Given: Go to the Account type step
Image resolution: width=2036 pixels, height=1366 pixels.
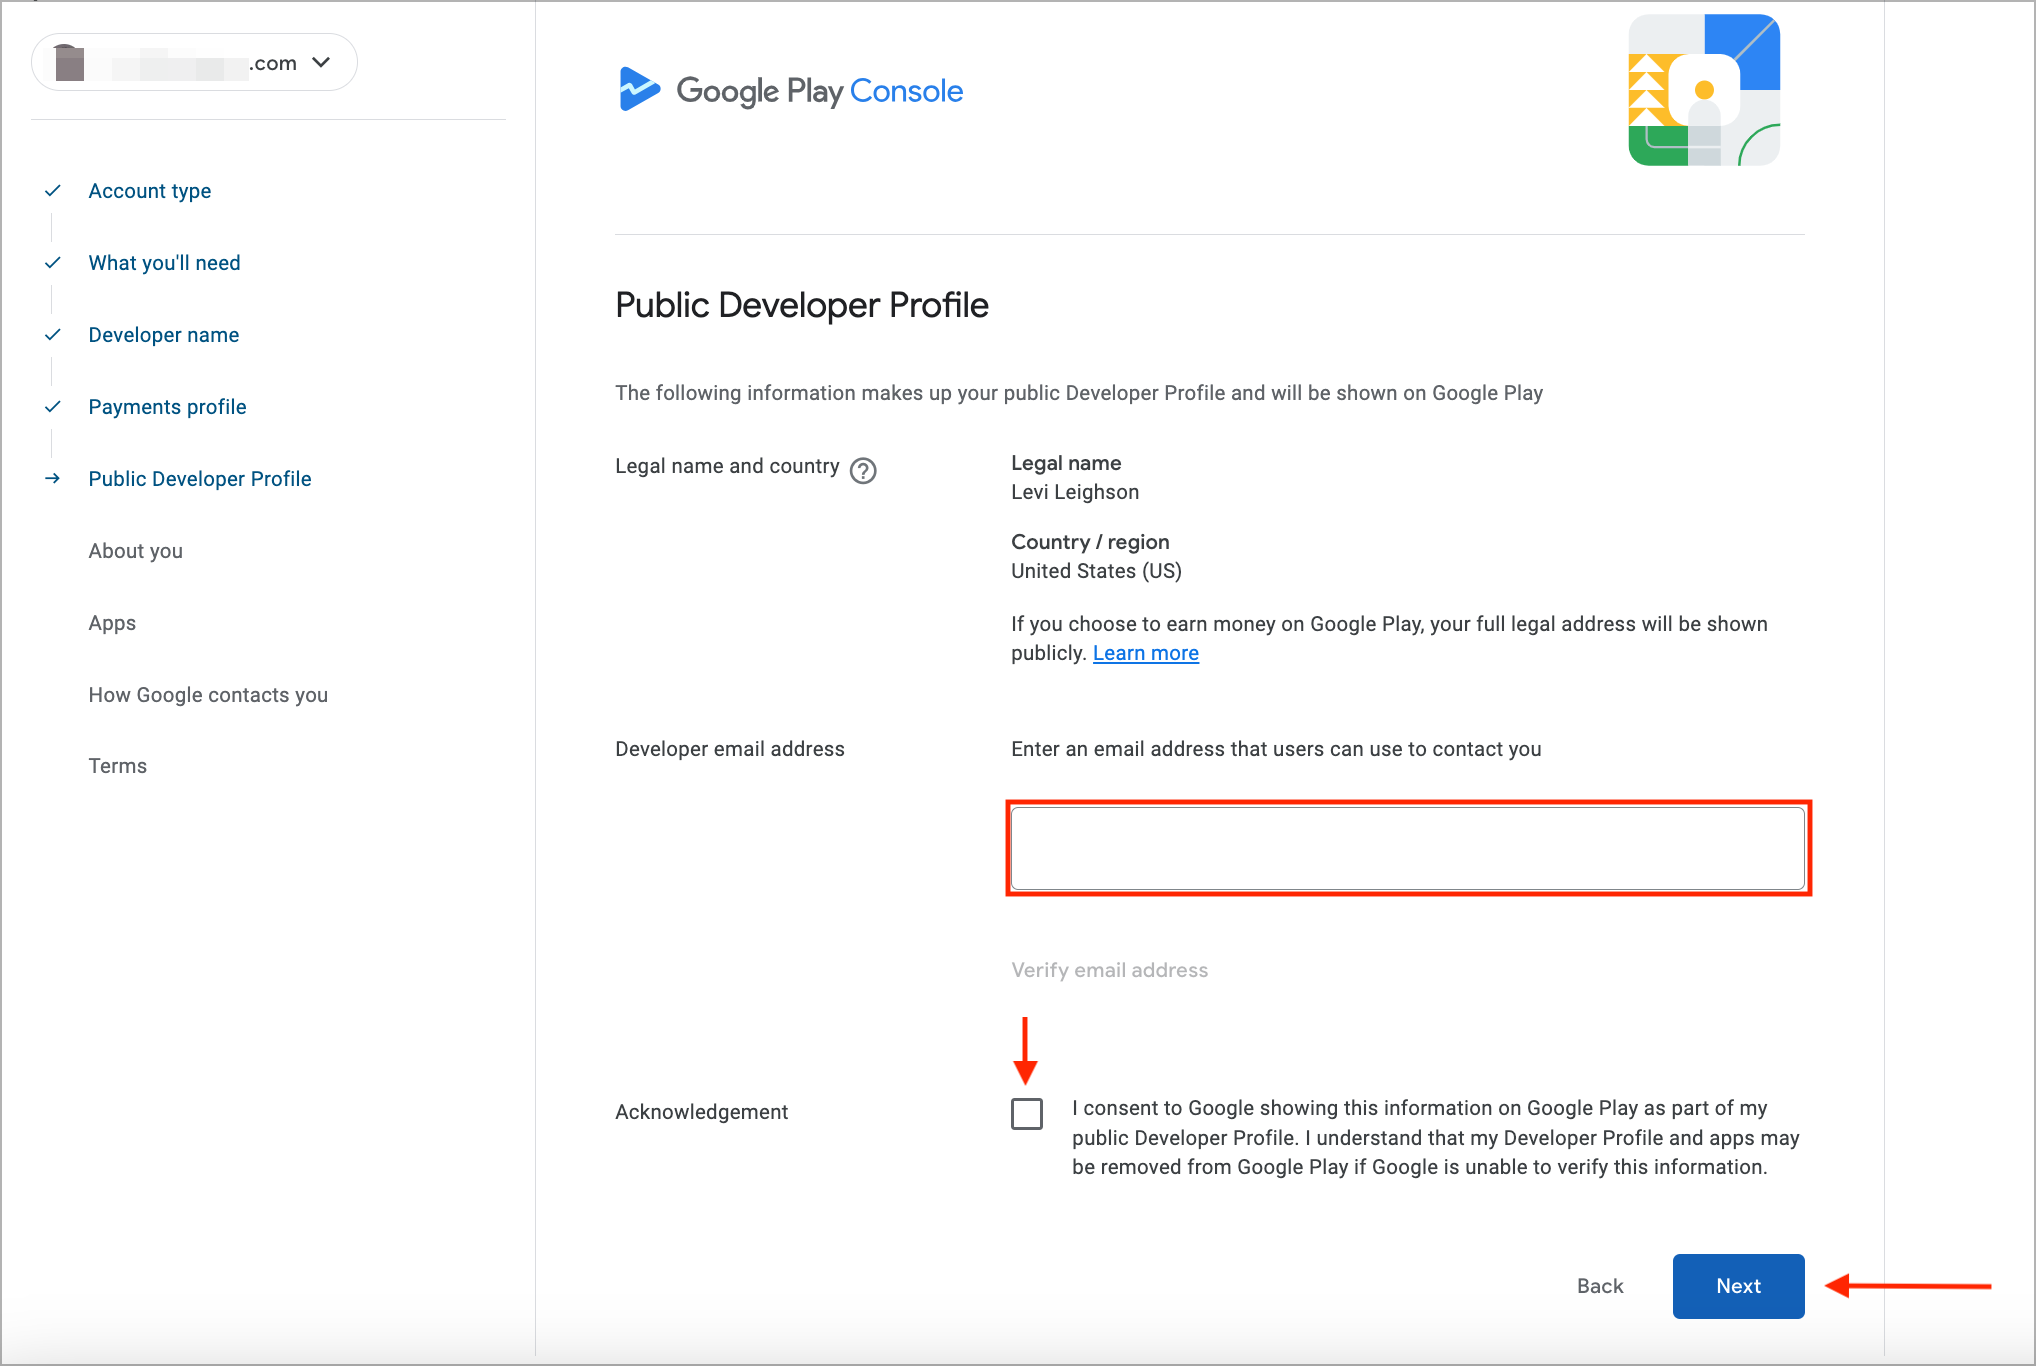Looking at the screenshot, I should click(150, 191).
